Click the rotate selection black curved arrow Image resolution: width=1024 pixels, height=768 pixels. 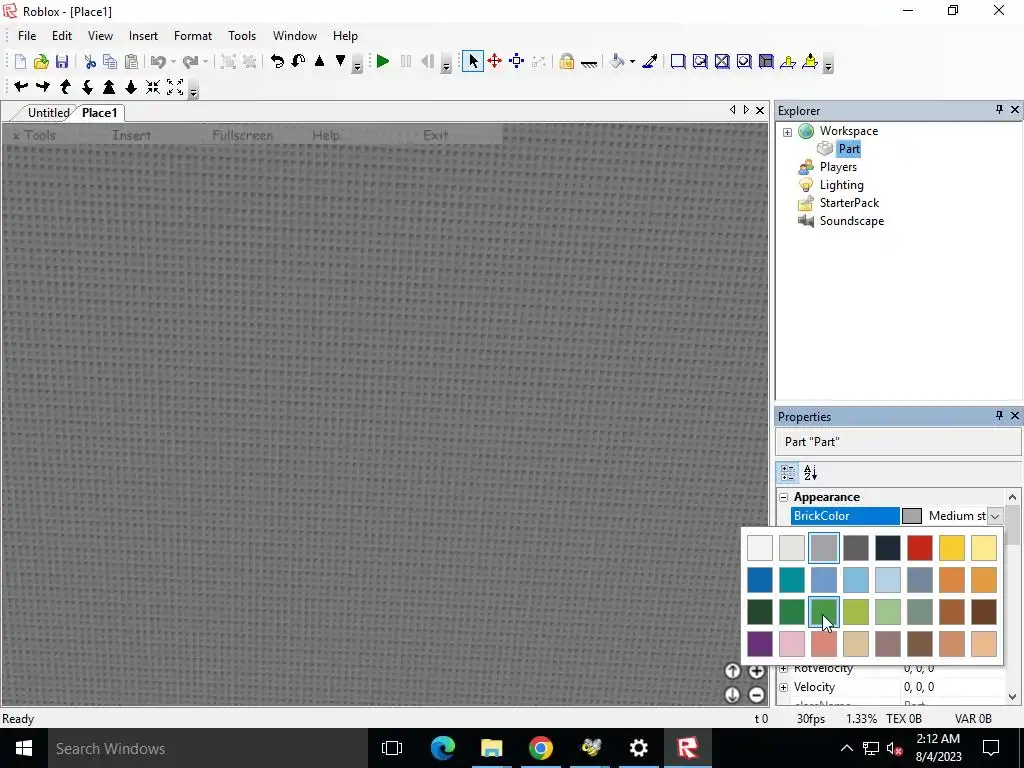click(278, 61)
